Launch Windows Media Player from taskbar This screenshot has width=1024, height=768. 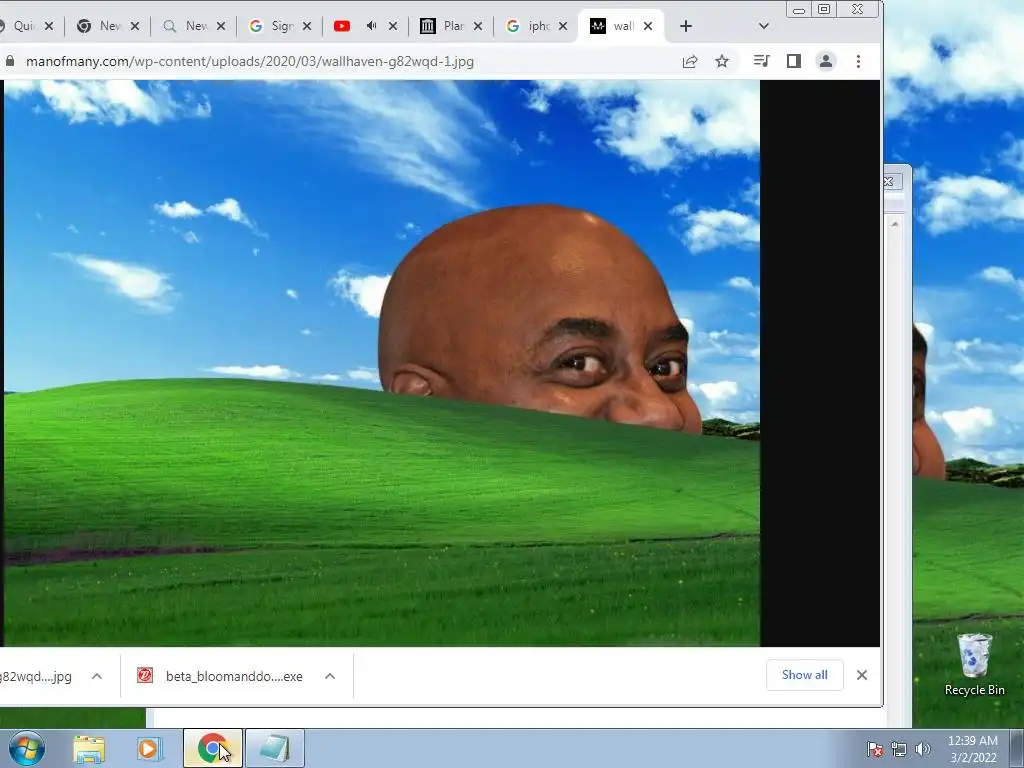(150, 748)
